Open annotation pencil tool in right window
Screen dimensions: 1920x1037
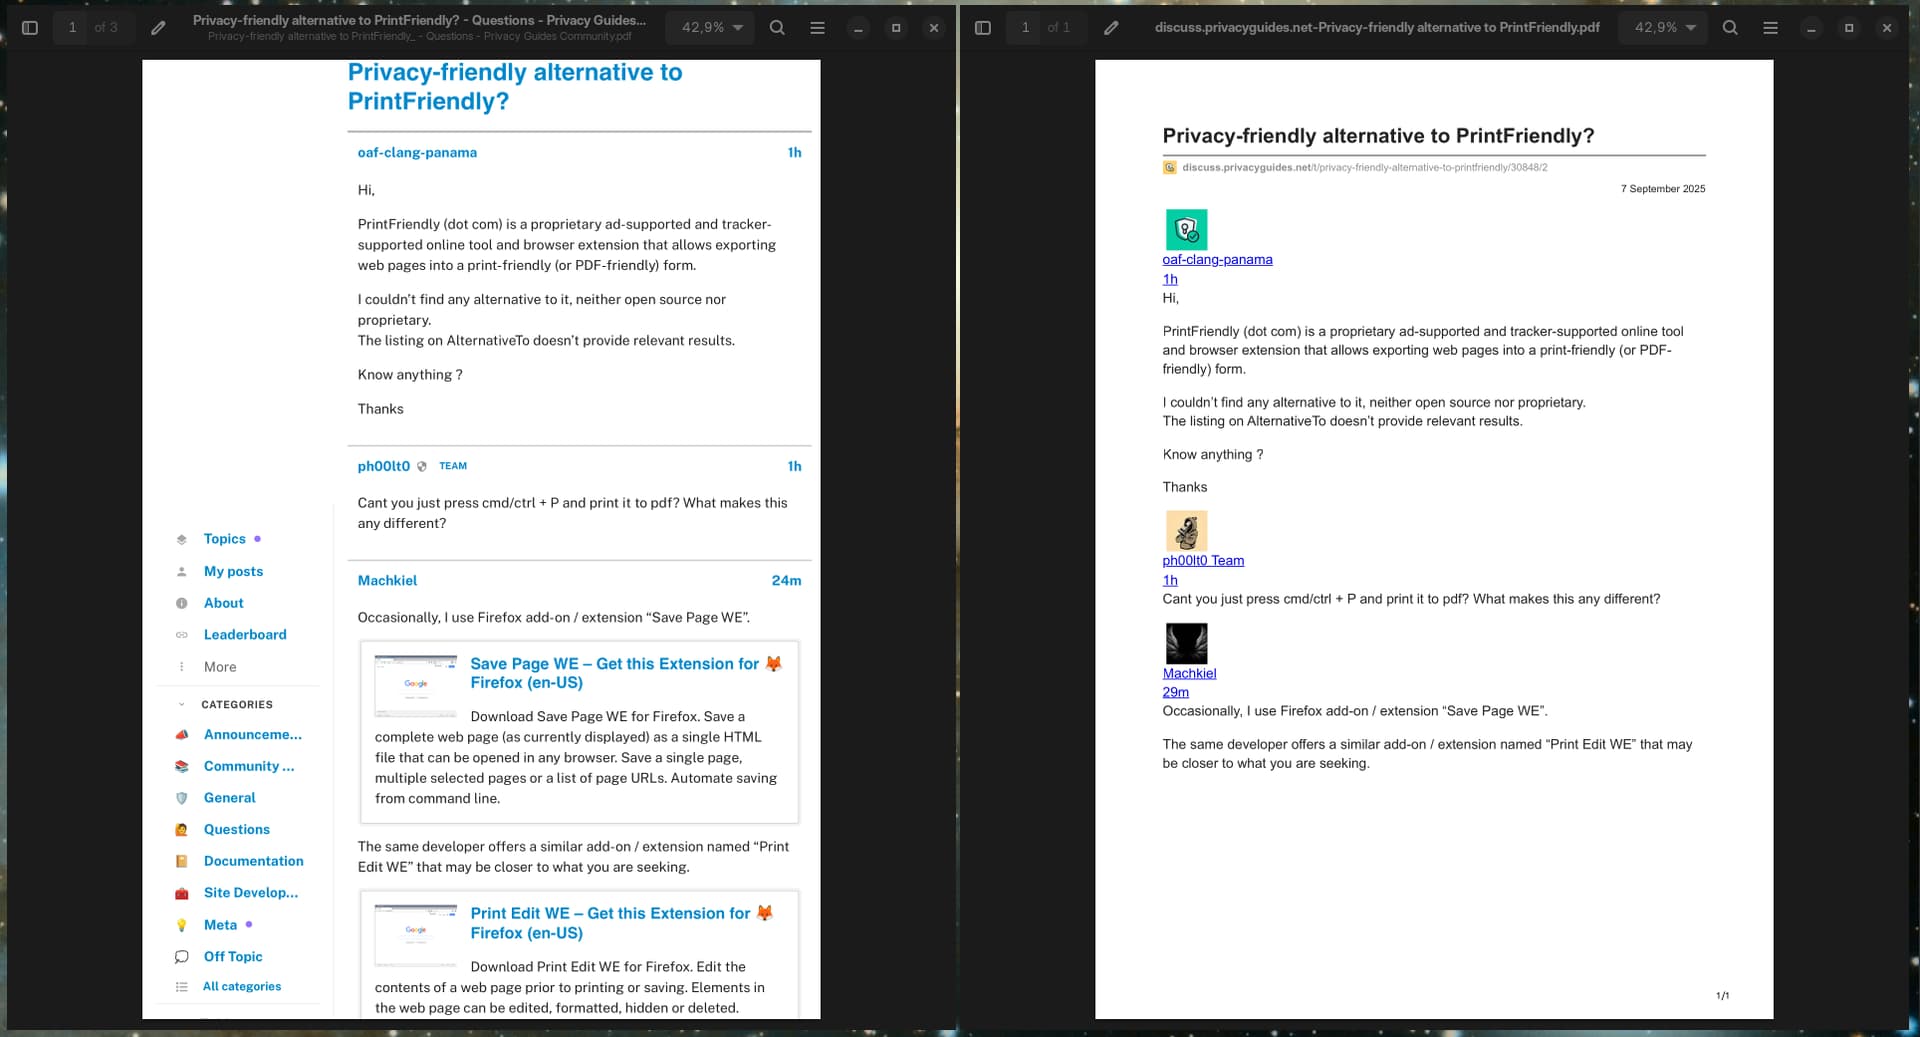(x=1111, y=28)
